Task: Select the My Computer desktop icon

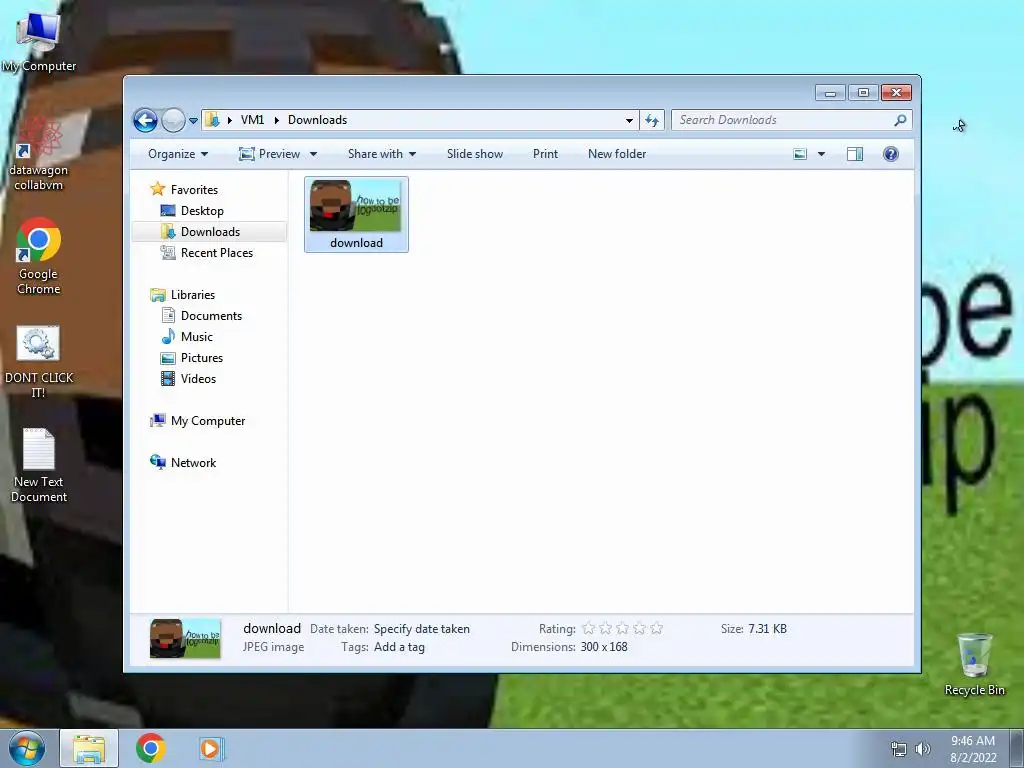Action: [39, 40]
